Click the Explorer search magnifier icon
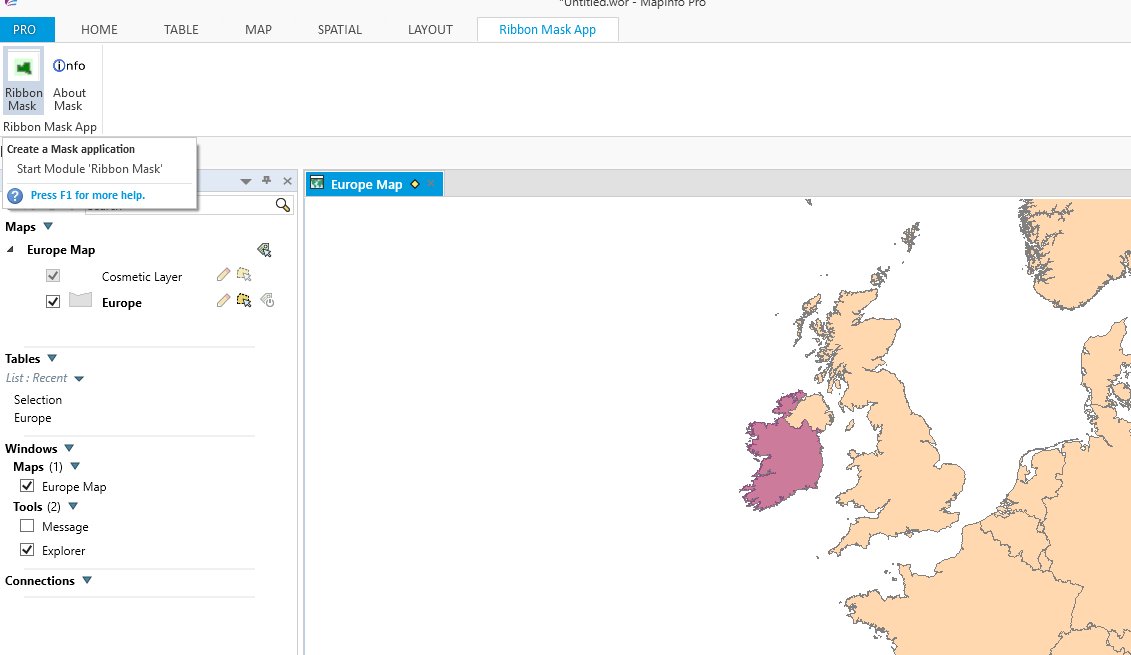The width and height of the screenshot is (1131, 655). 283,206
